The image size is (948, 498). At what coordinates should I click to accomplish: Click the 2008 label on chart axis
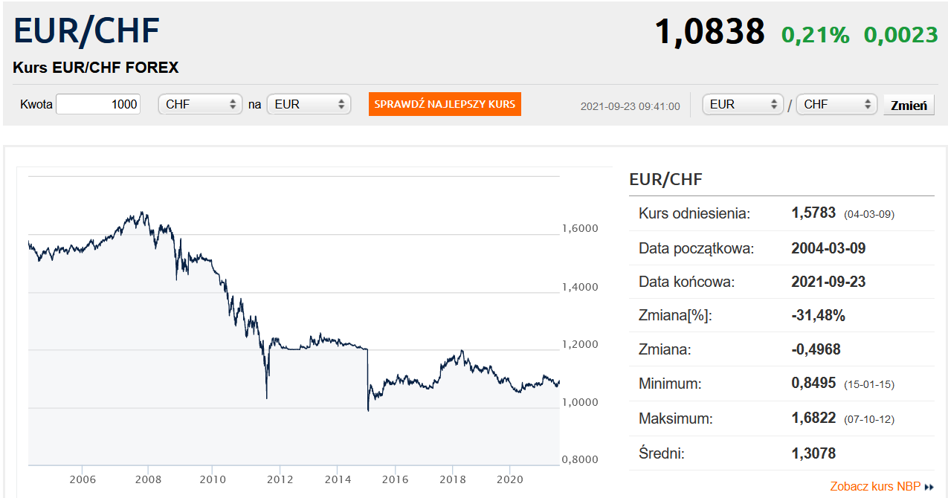[x=148, y=479]
